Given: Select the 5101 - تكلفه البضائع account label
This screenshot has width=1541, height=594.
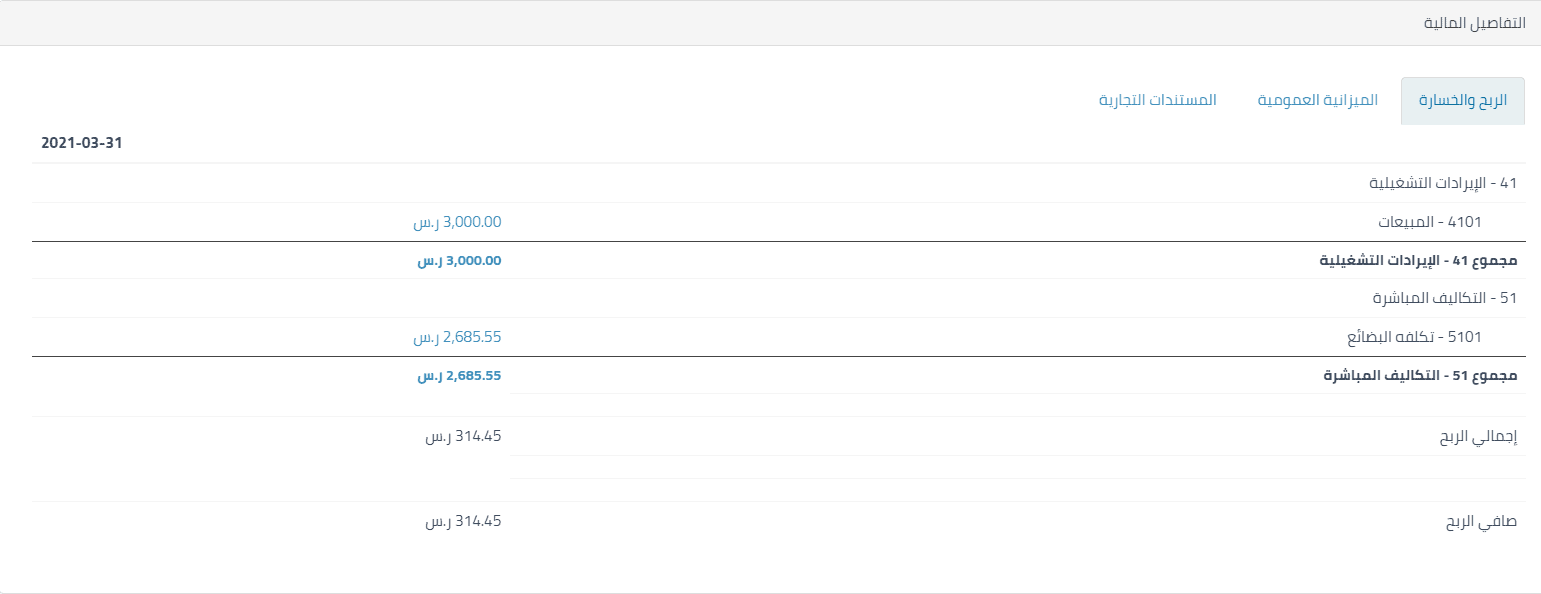Looking at the screenshot, I should pos(1427,337).
